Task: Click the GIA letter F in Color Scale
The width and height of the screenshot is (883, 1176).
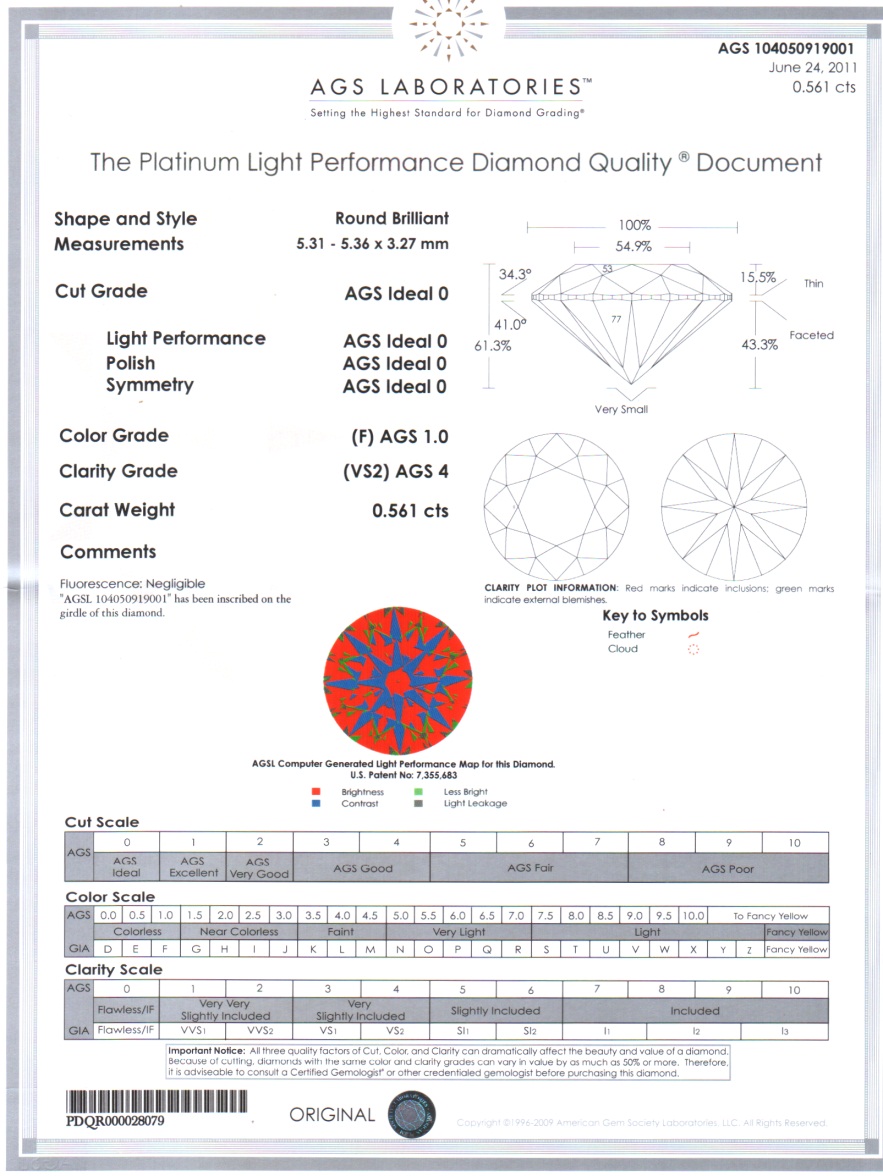Action: coord(165,949)
